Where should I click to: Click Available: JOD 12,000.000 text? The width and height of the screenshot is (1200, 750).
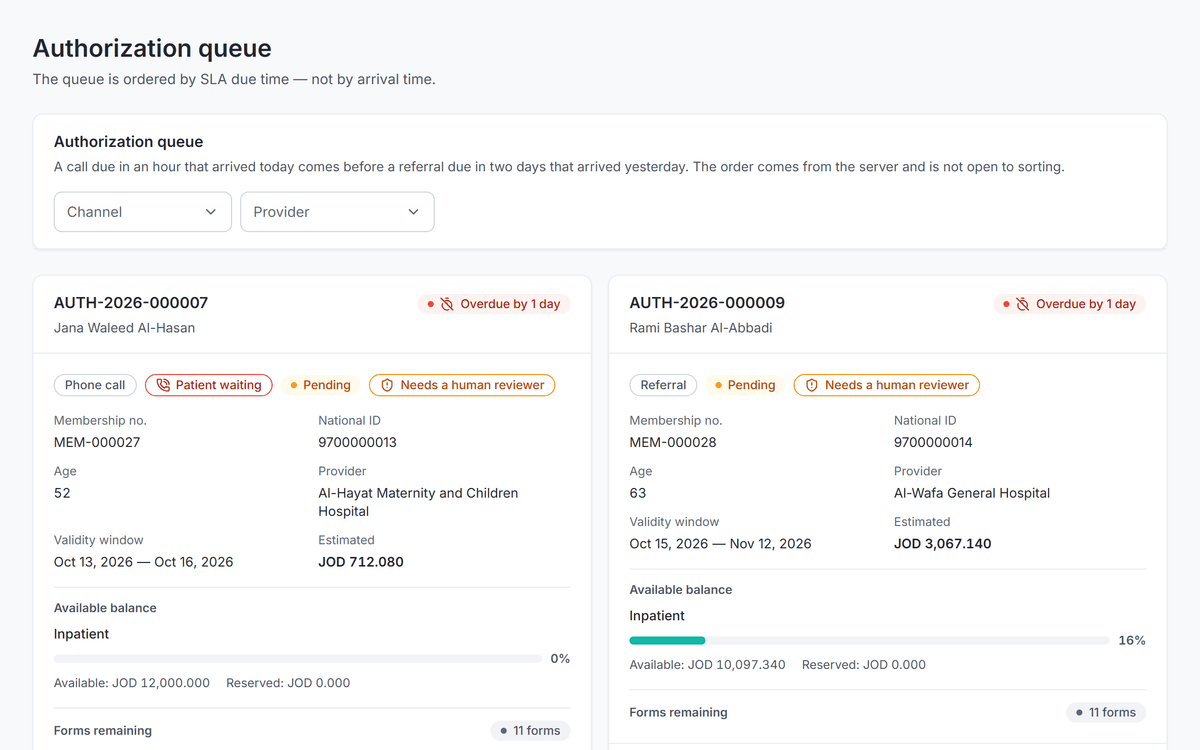click(132, 683)
